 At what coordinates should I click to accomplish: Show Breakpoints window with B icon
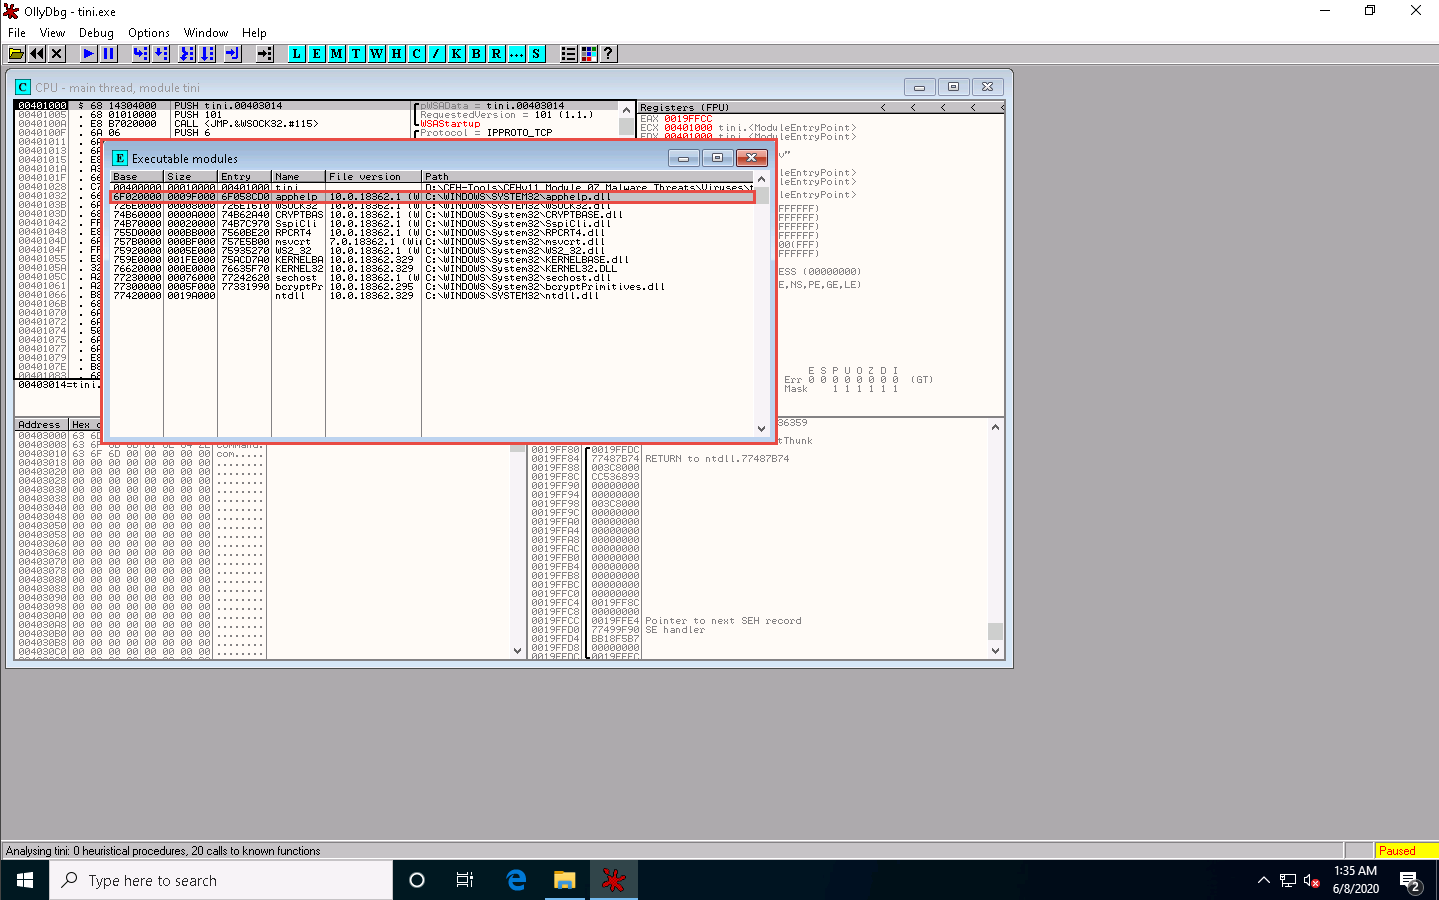pyautogui.click(x=477, y=54)
